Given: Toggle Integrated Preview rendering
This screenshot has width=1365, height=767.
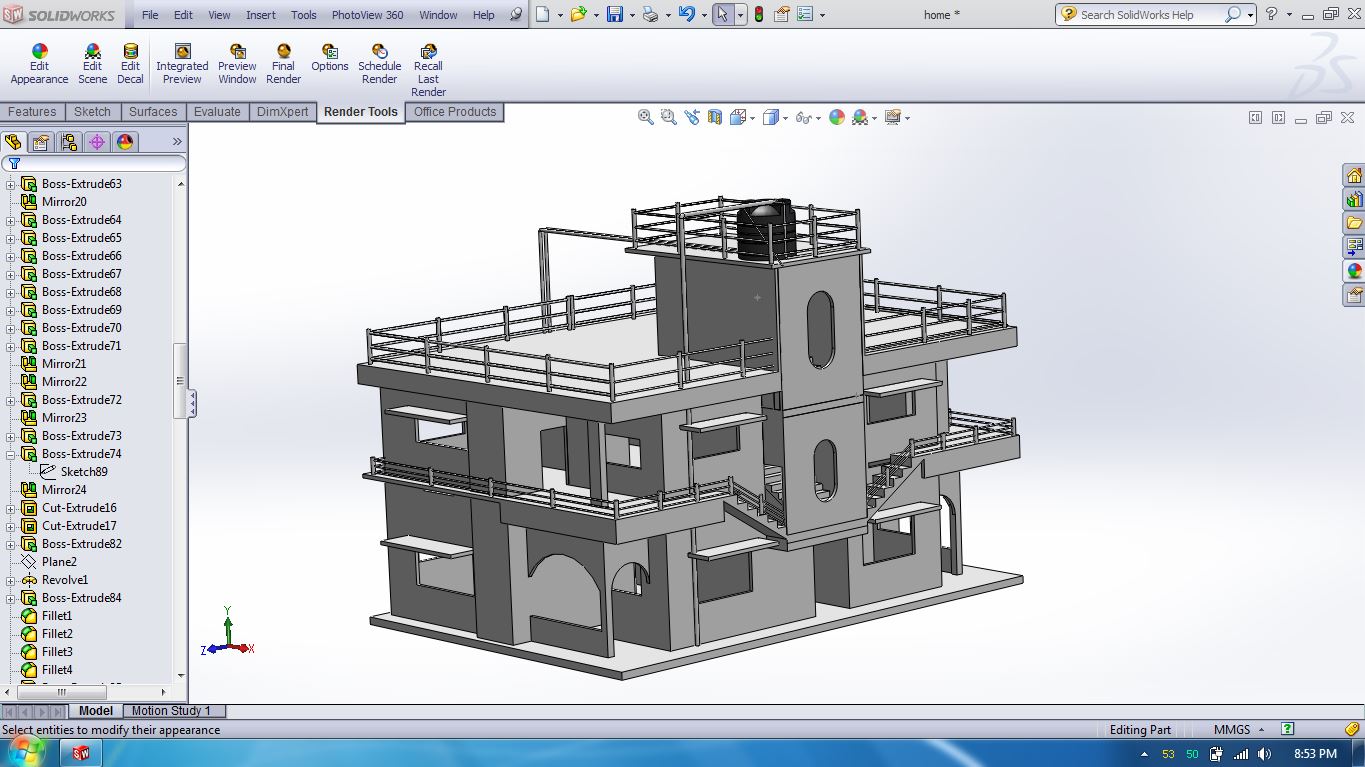Looking at the screenshot, I should [182, 64].
